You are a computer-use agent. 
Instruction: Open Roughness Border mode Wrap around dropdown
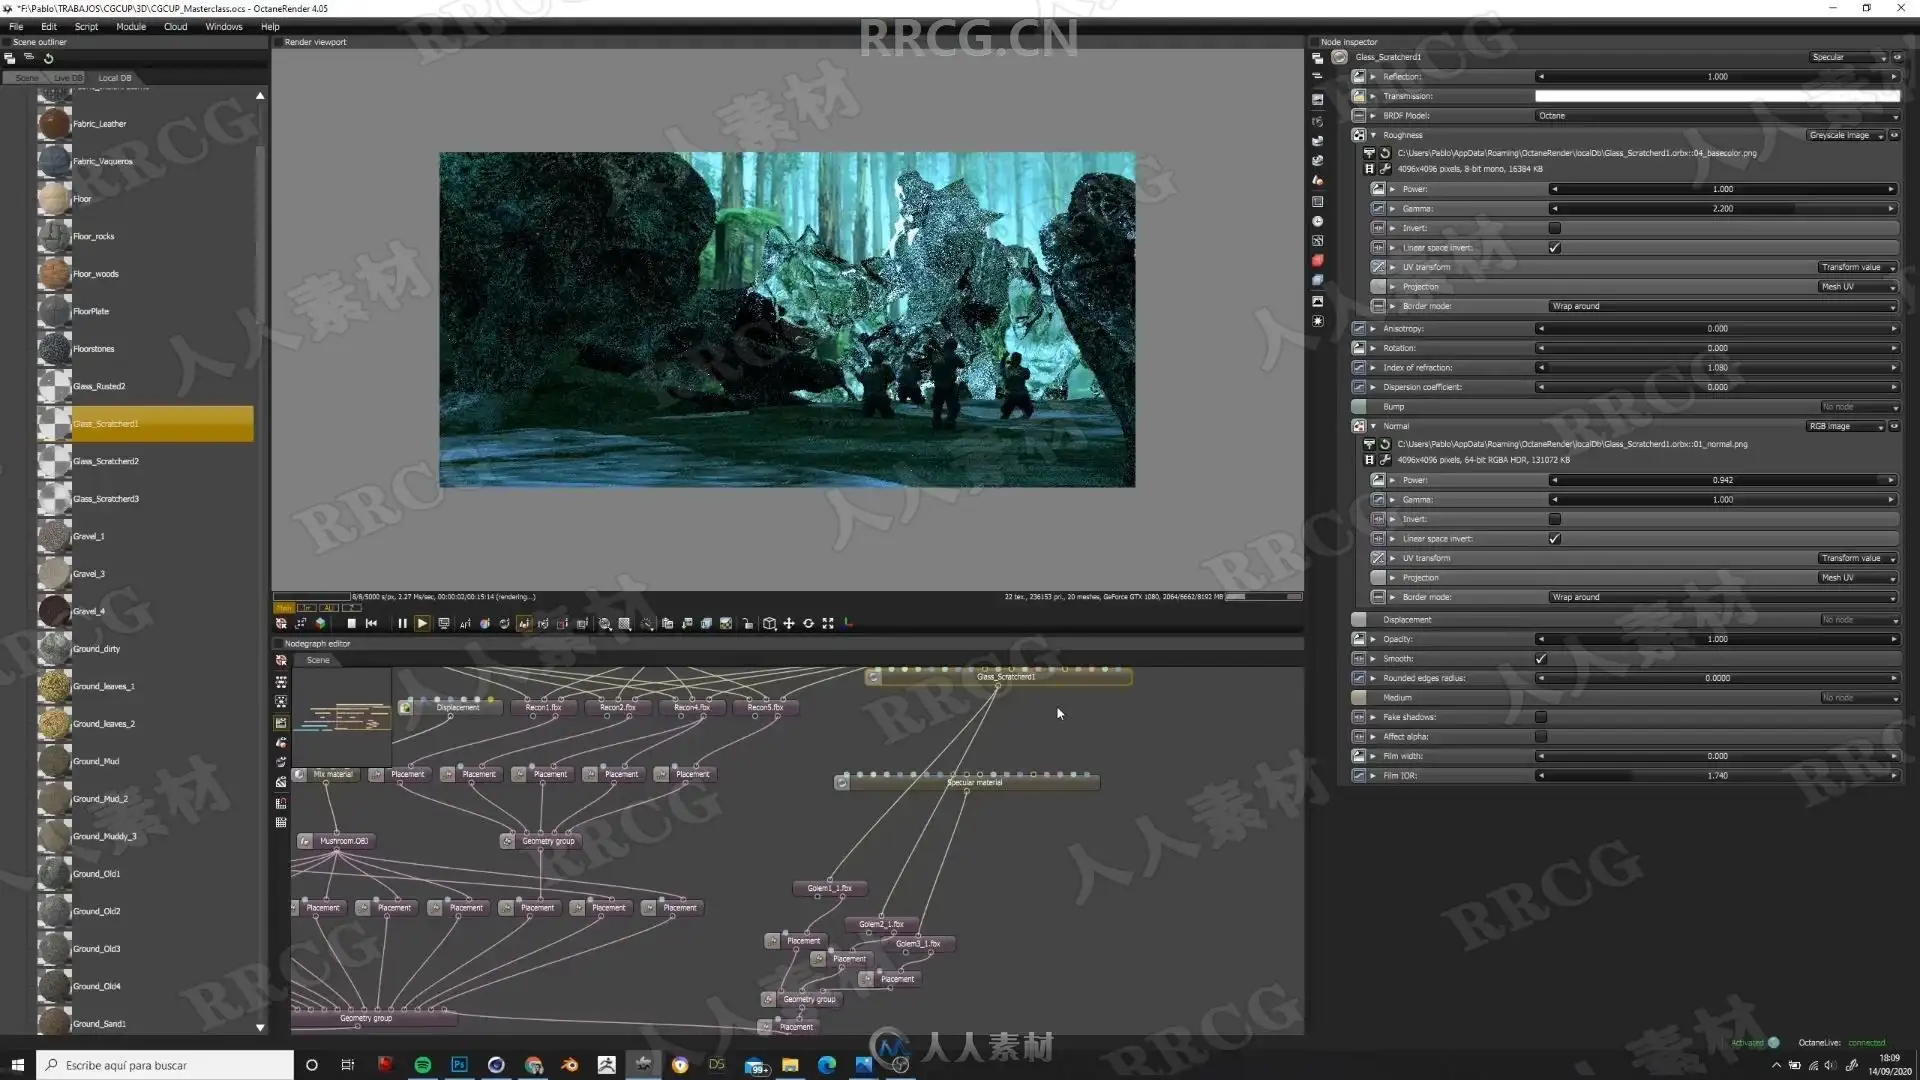[1722, 306]
